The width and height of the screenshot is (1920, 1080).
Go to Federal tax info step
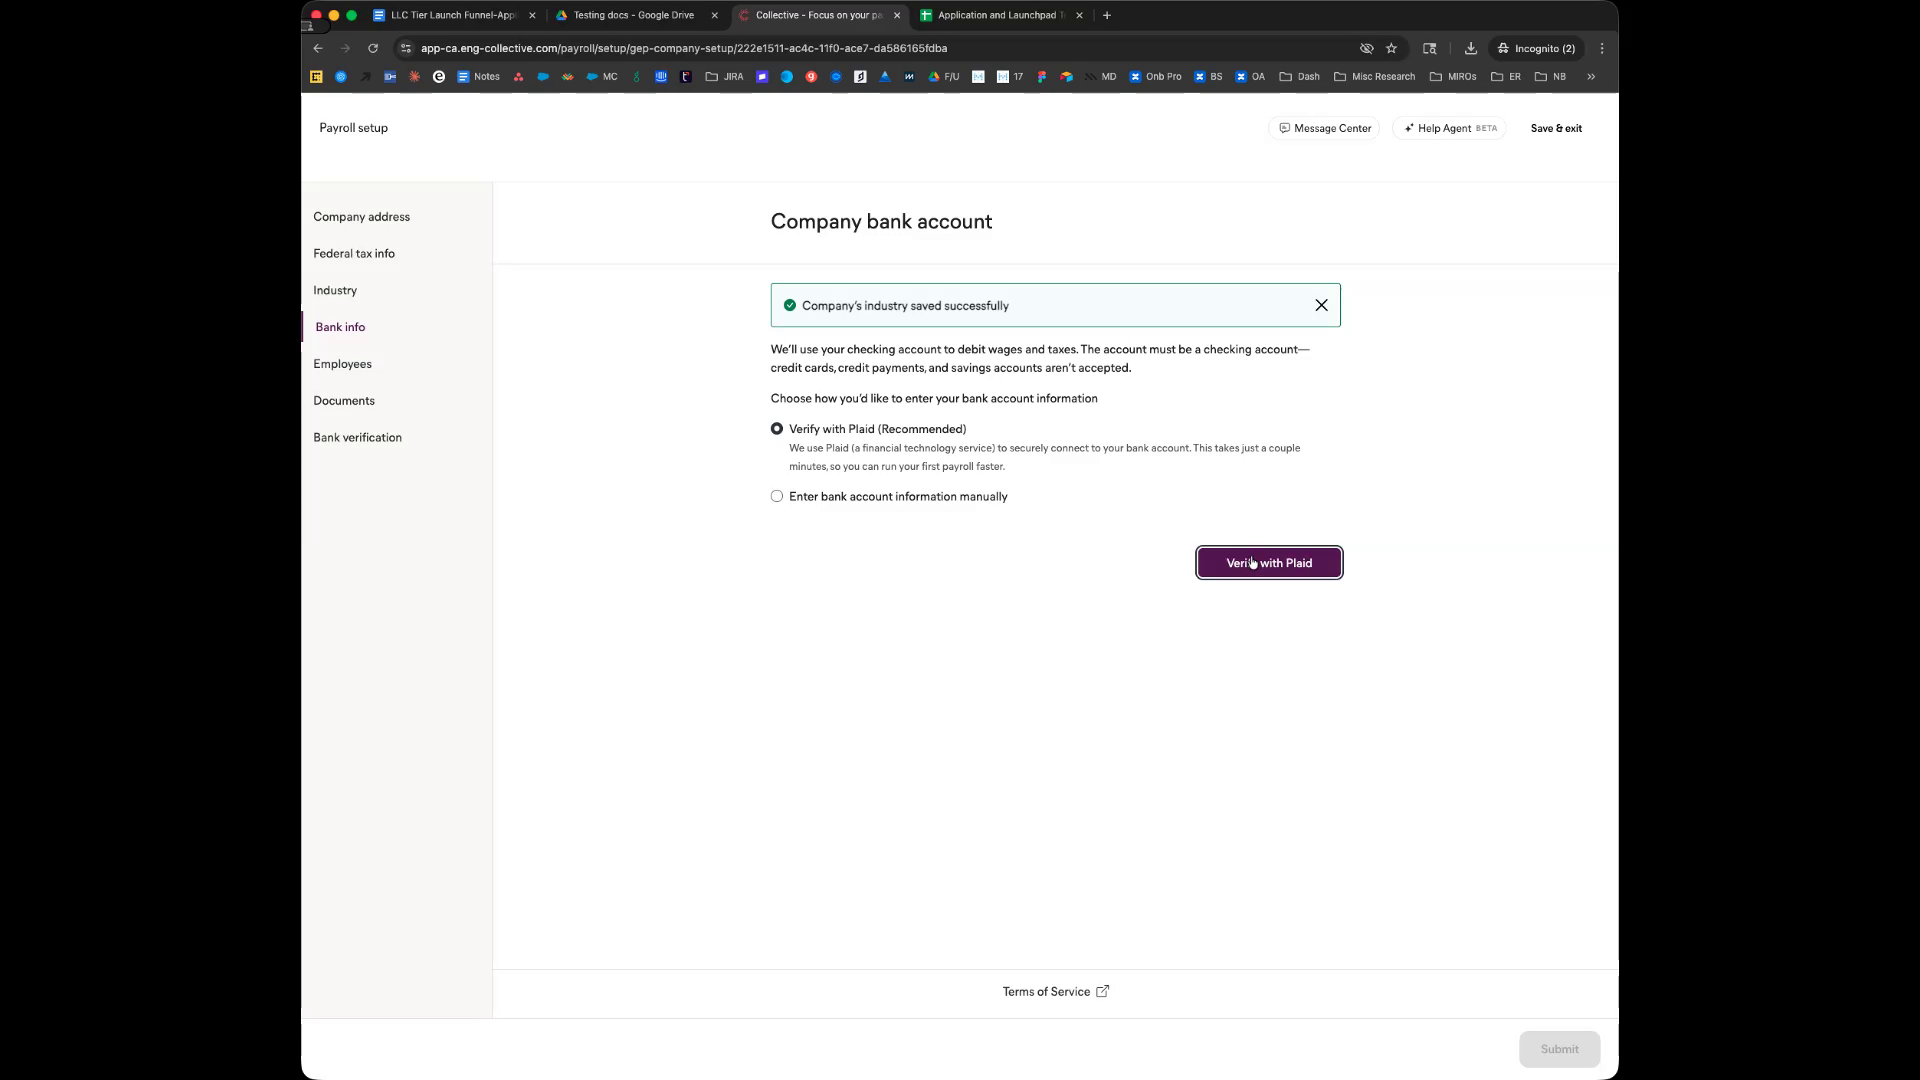click(354, 254)
